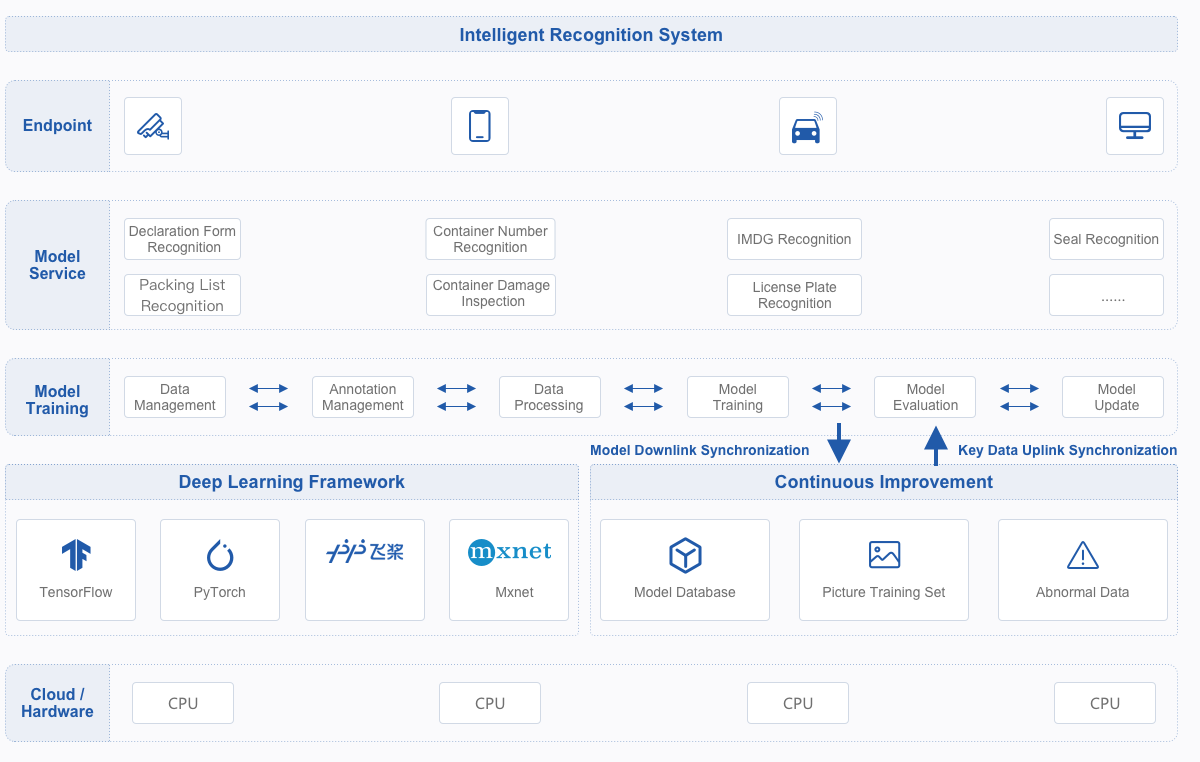Screen dimensions: 1200x762
Task: Click the Mxnet logo
Action: [509, 552]
